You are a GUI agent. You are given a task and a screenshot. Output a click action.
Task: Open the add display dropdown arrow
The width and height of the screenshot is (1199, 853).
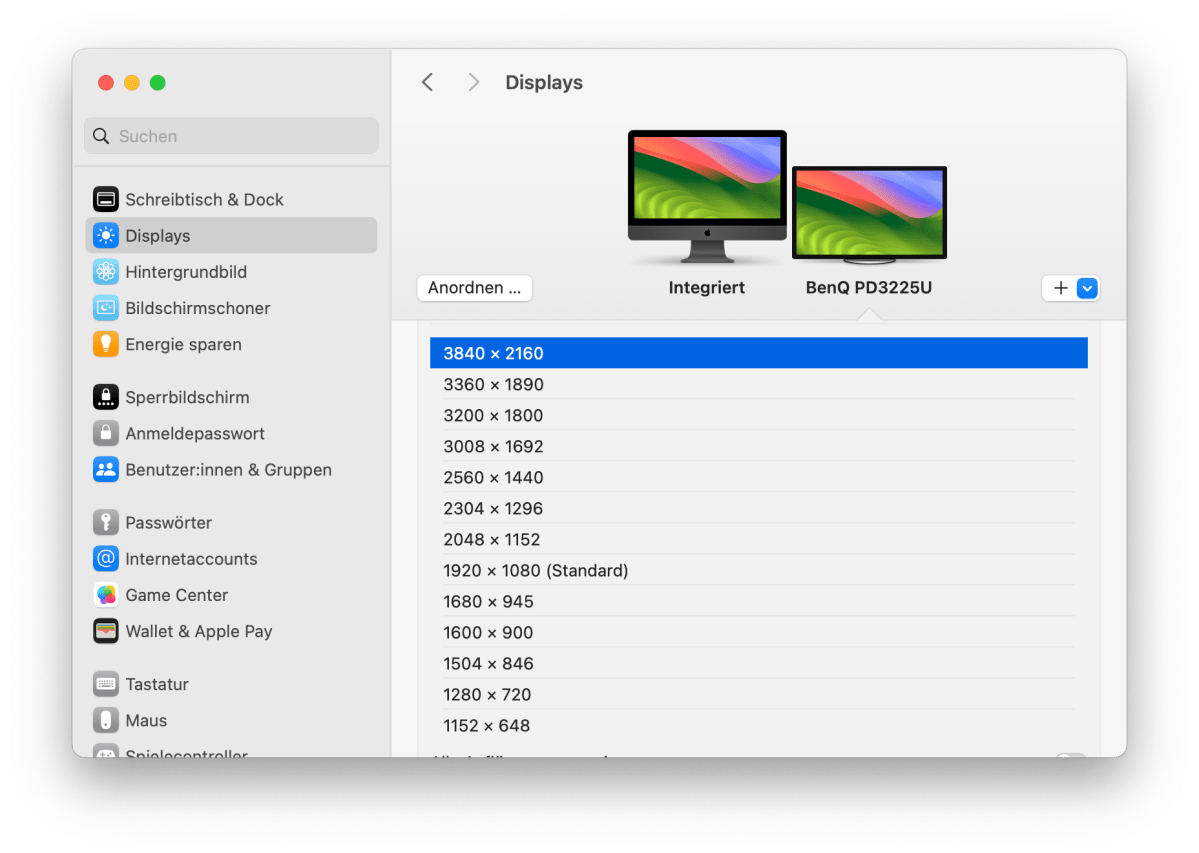click(x=1088, y=288)
